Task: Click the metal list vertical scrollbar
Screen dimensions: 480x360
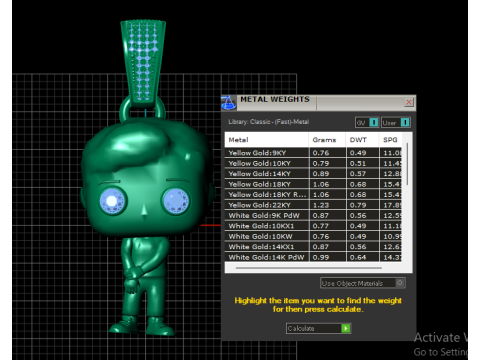Action: coord(407,164)
